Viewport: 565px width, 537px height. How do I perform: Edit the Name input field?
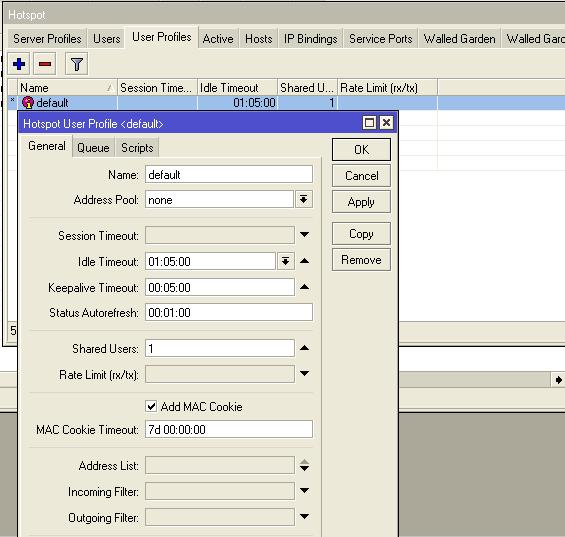point(229,174)
